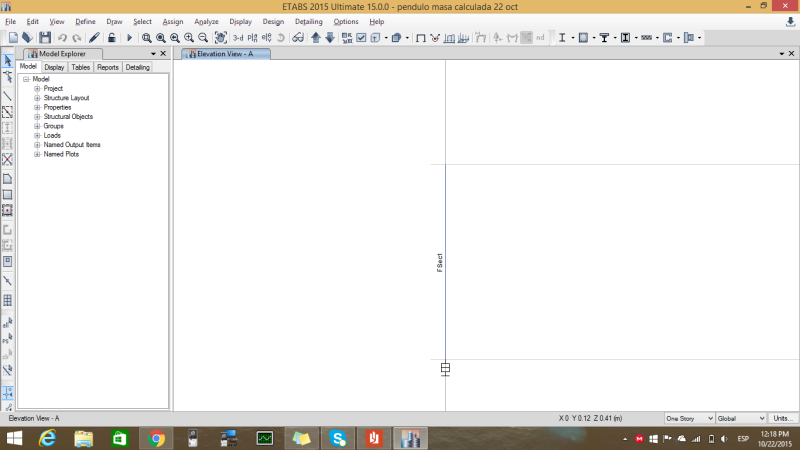Viewport: 800px width, 450px height.
Task: Select the Pan hand tool
Action: [220, 37]
